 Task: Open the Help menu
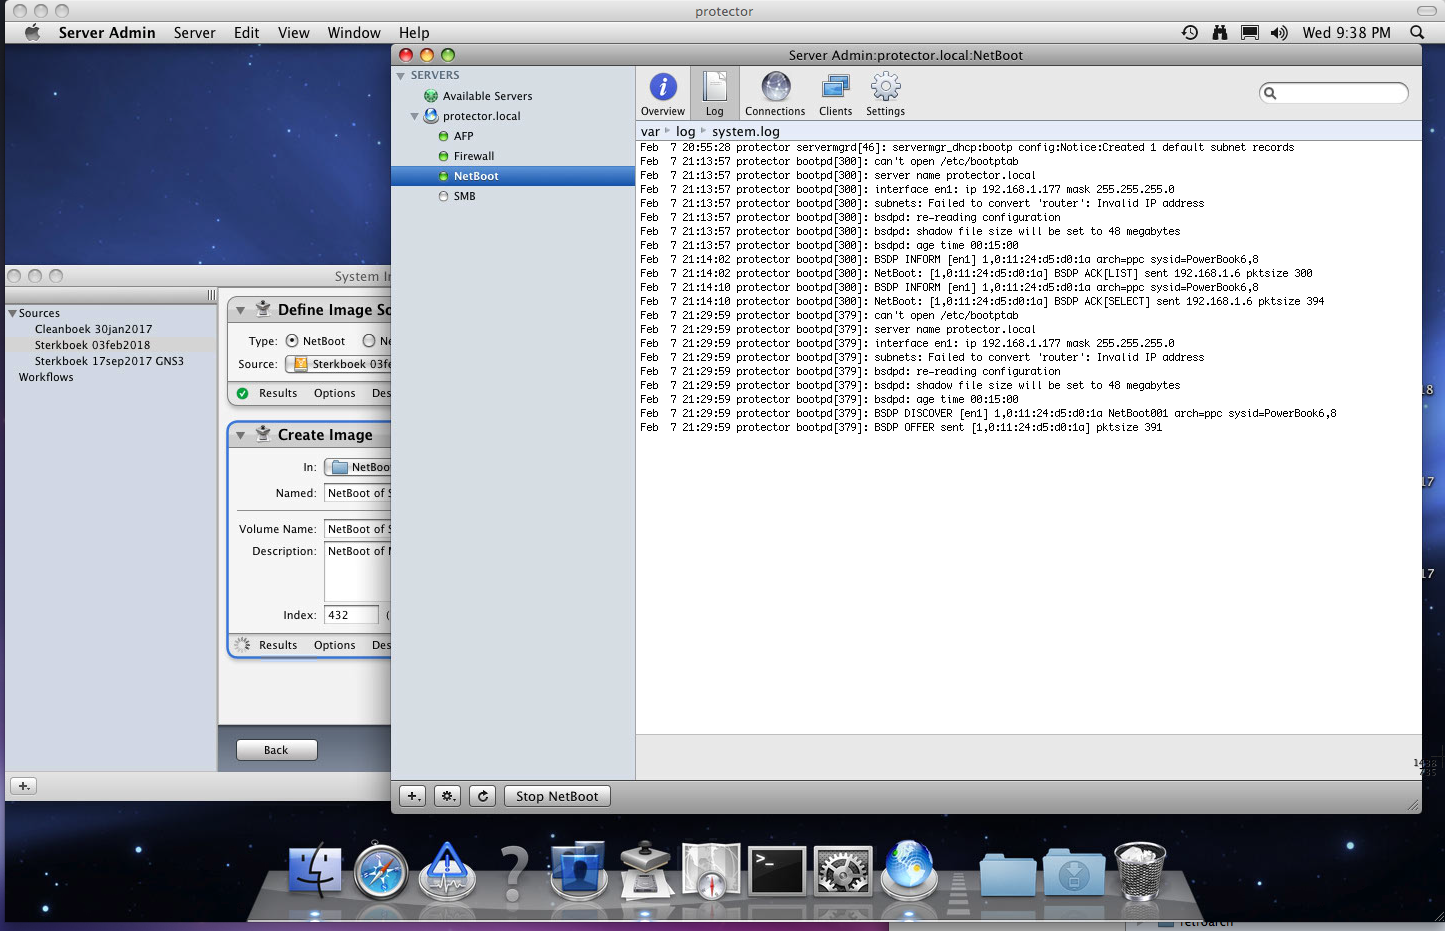coord(414,33)
